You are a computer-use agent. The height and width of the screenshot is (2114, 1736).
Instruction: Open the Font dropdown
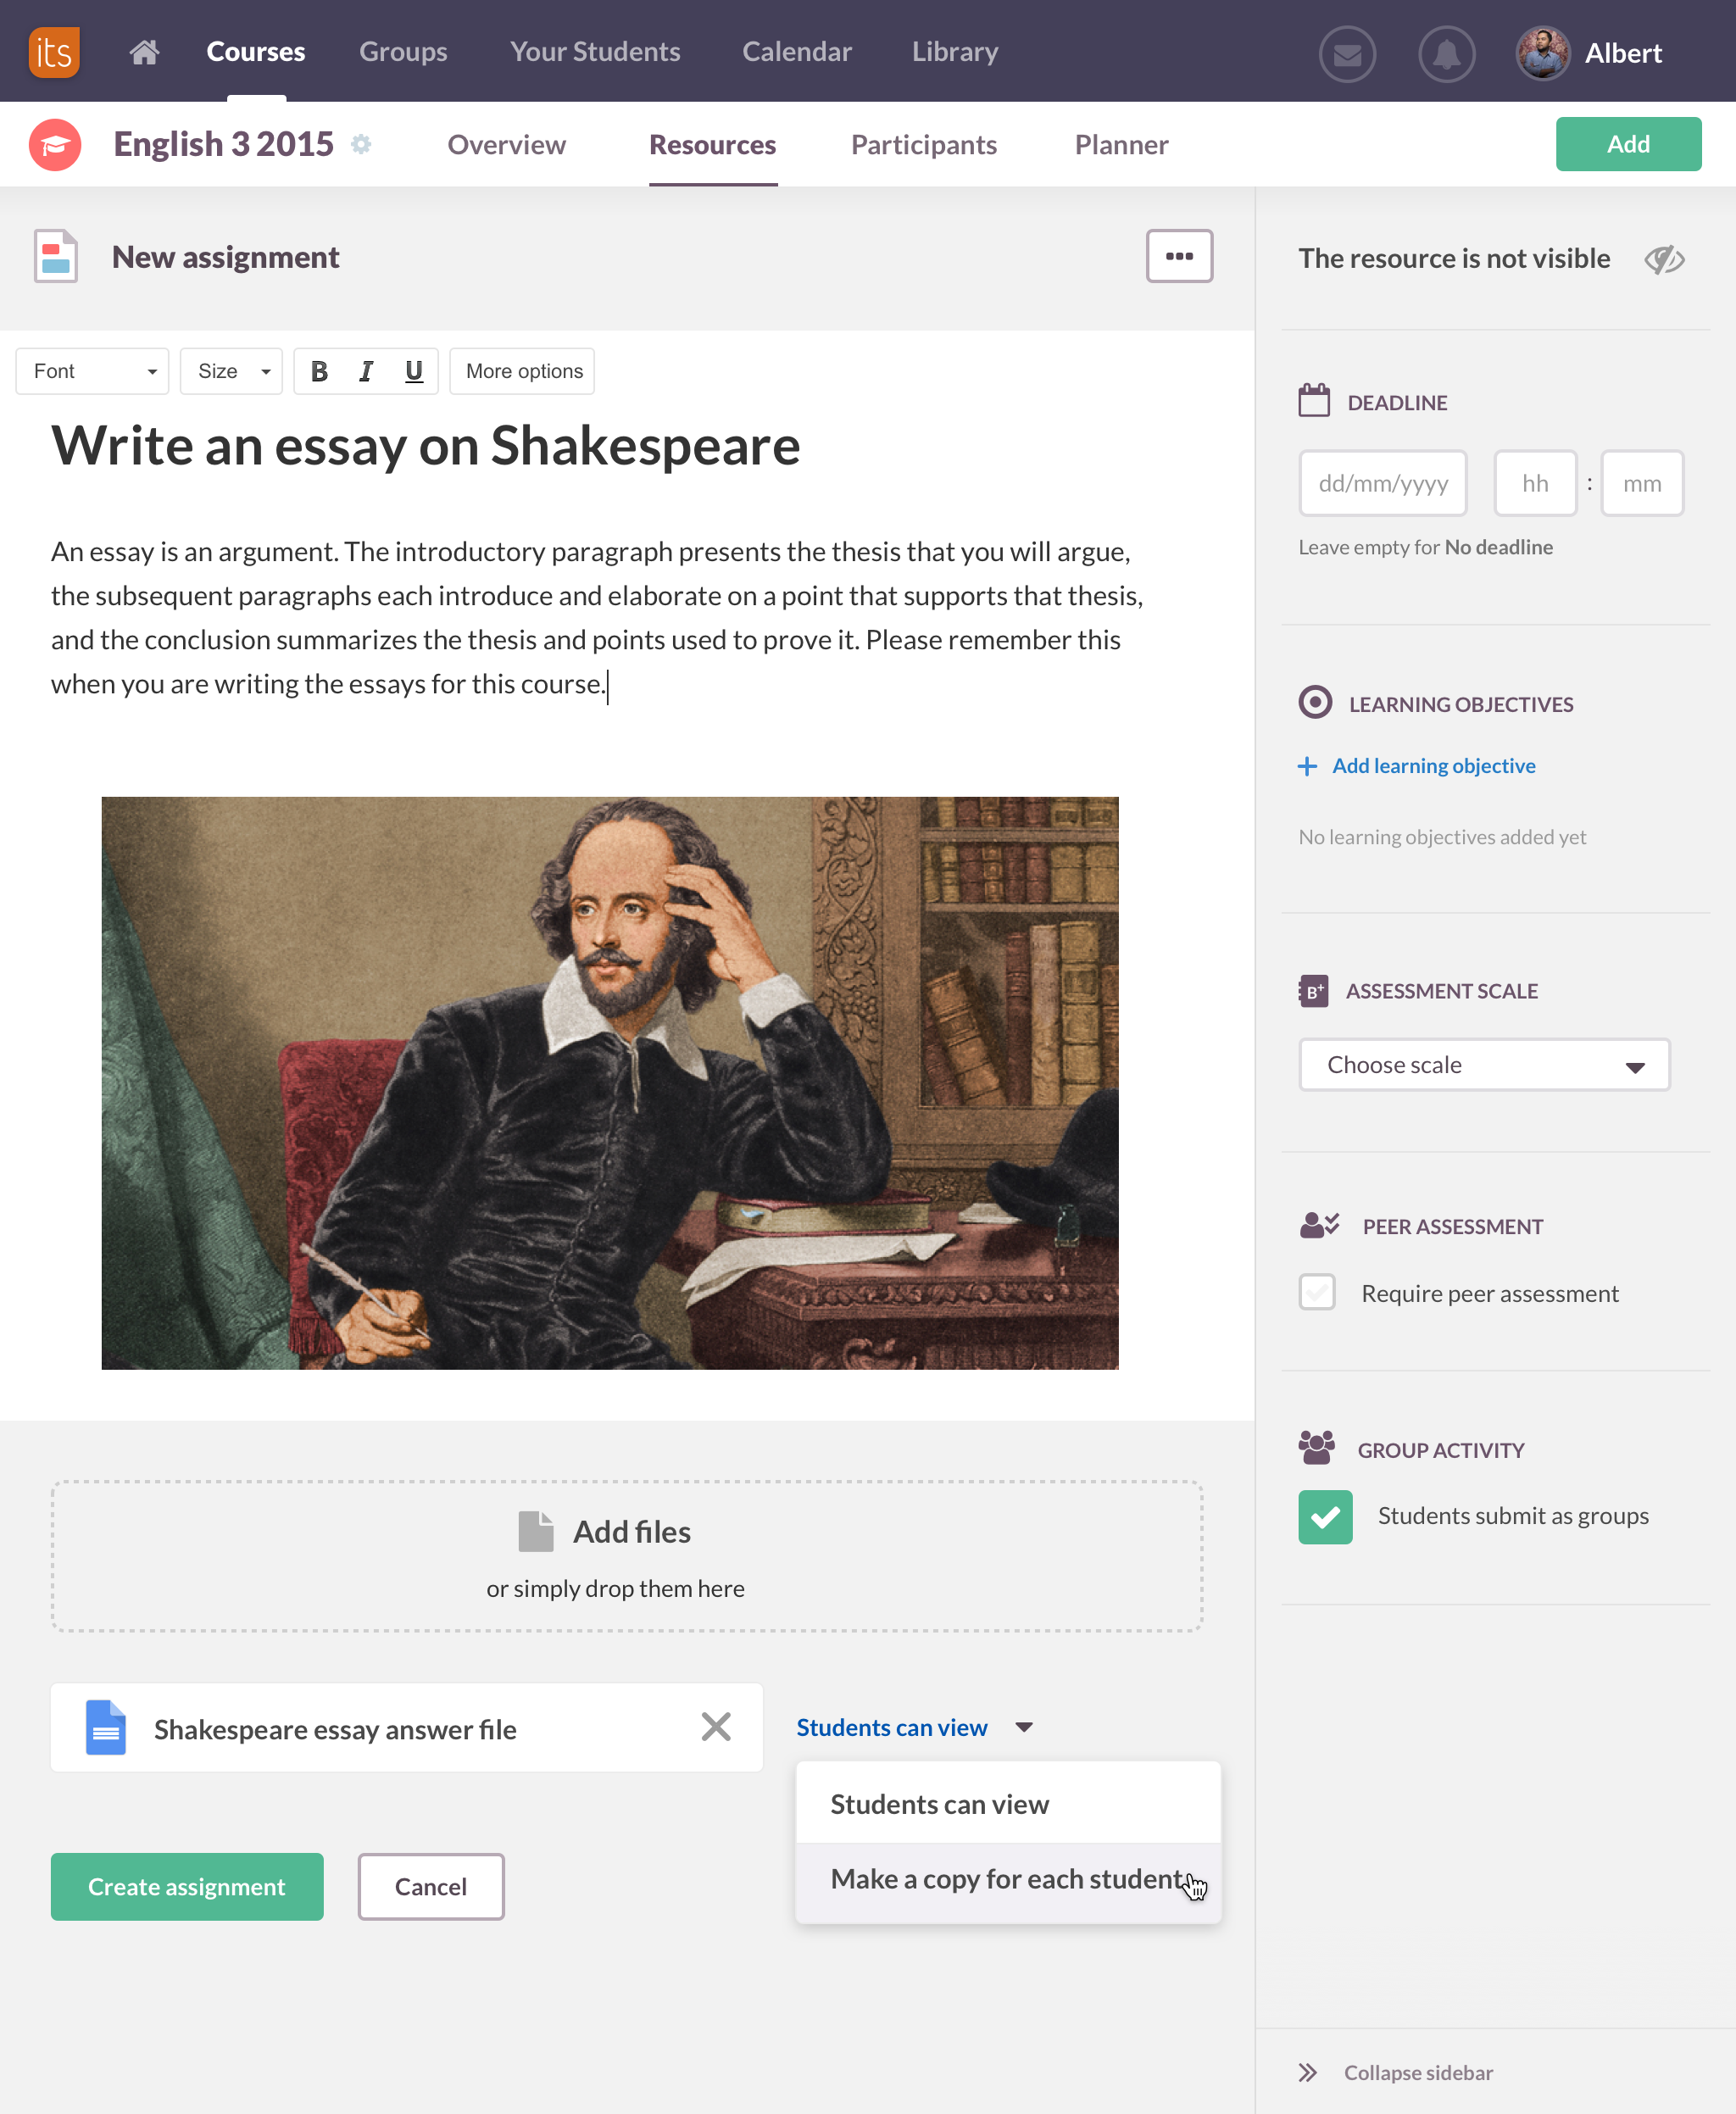tap(92, 371)
